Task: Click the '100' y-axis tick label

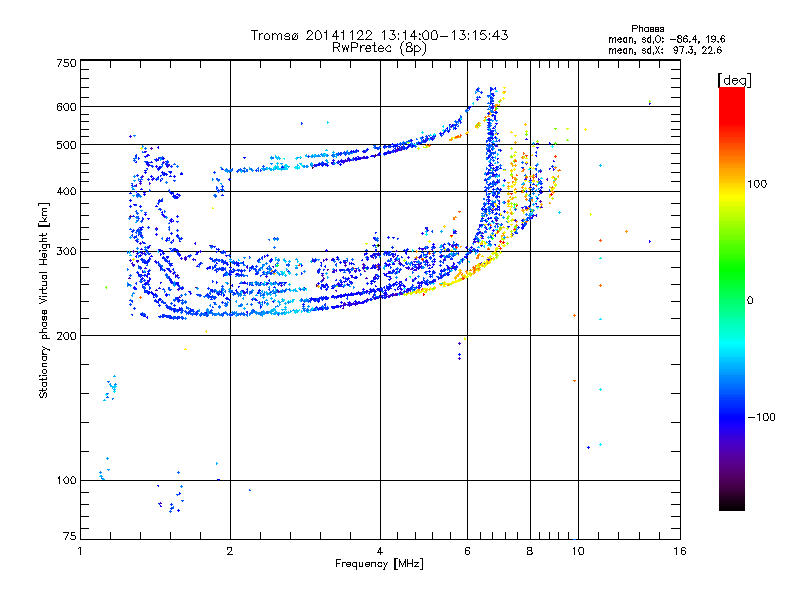Action: pos(66,480)
